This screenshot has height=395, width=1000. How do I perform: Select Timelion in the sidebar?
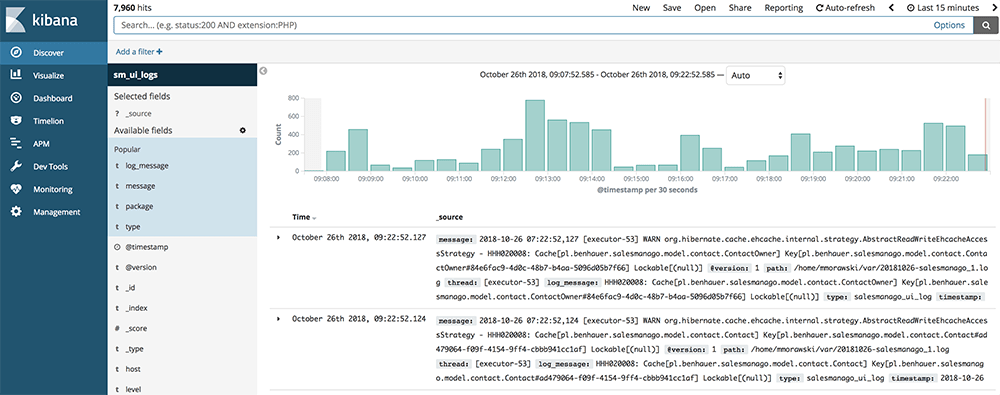[x=54, y=121]
